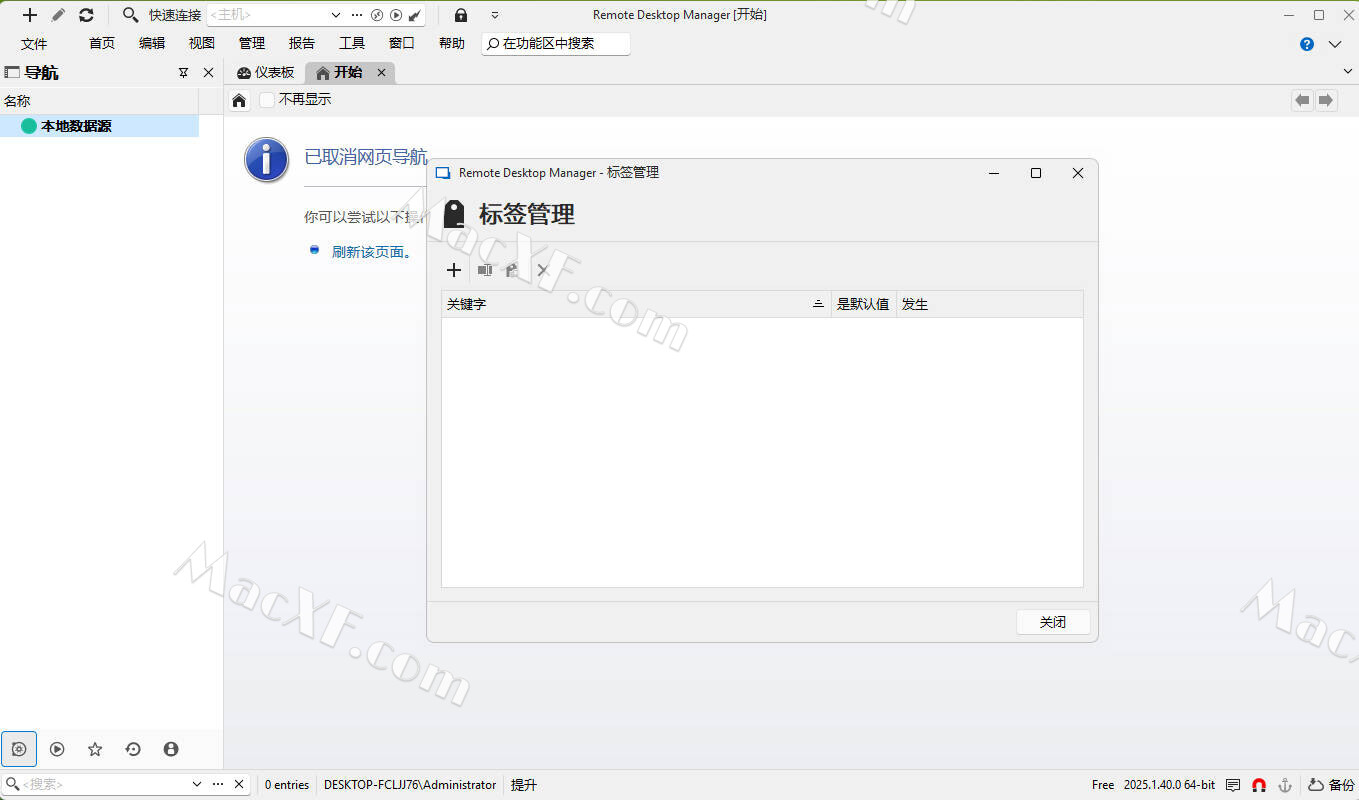Open the 帮助 ribbon tab
The width and height of the screenshot is (1359, 800).
click(452, 43)
